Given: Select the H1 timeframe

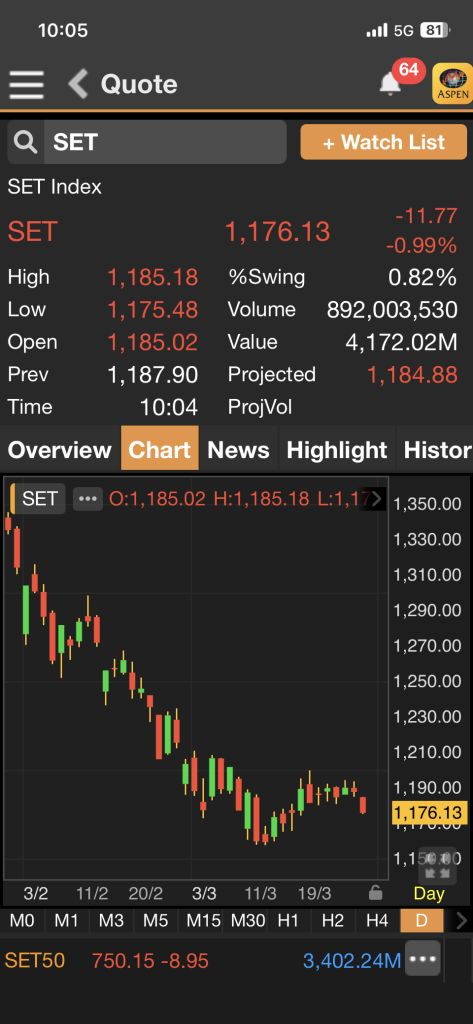Looking at the screenshot, I should pyautogui.click(x=288, y=921).
